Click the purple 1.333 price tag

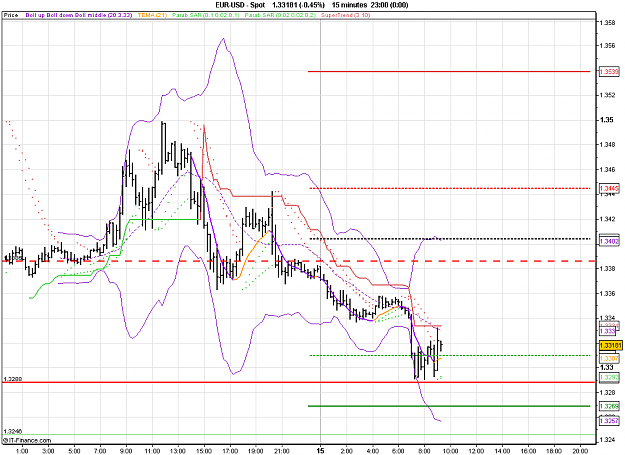pyautogui.click(x=608, y=331)
